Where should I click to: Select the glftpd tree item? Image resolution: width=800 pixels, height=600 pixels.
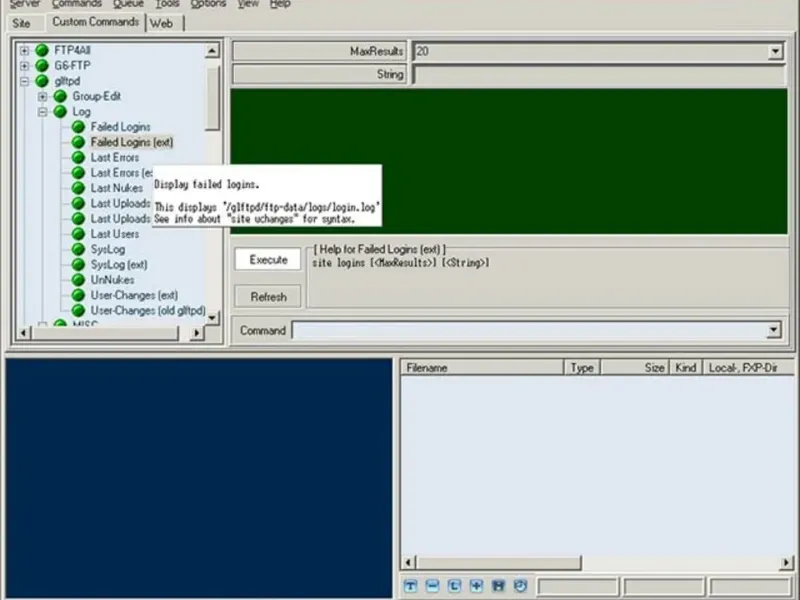point(67,81)
